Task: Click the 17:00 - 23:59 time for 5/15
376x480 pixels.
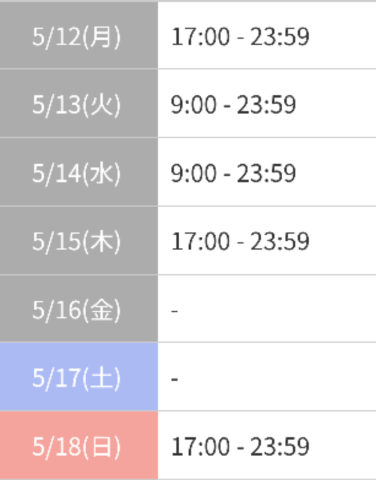Action: click(240, 241)
